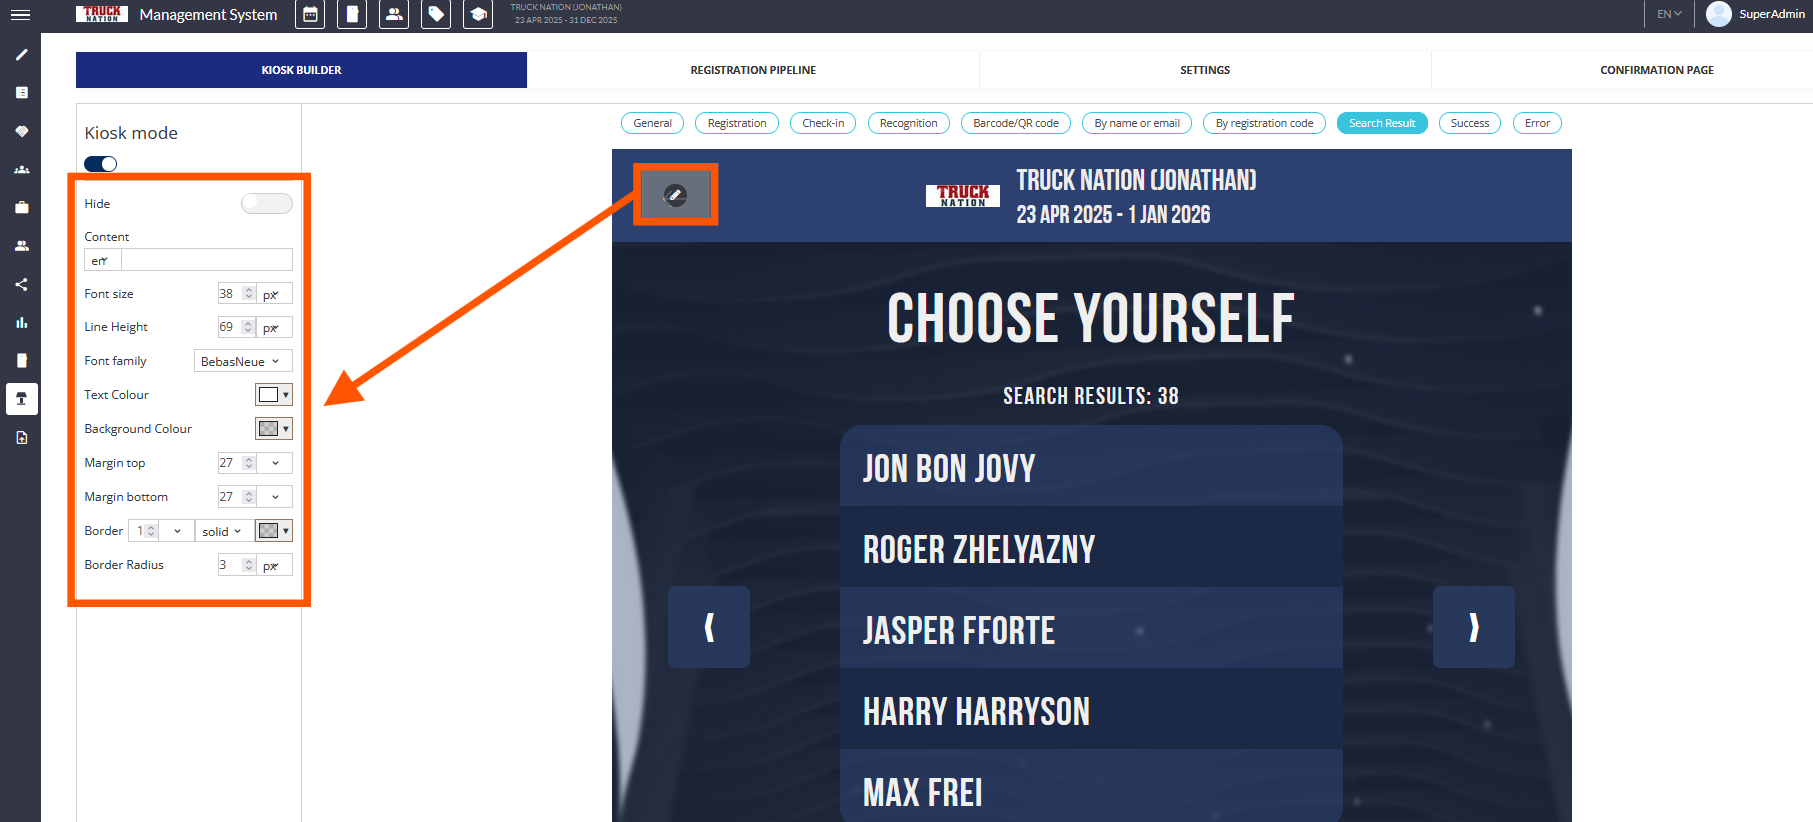Select the Barcode/QR code pill button
1813x822 pixels.
click(x=1015, y=123)
